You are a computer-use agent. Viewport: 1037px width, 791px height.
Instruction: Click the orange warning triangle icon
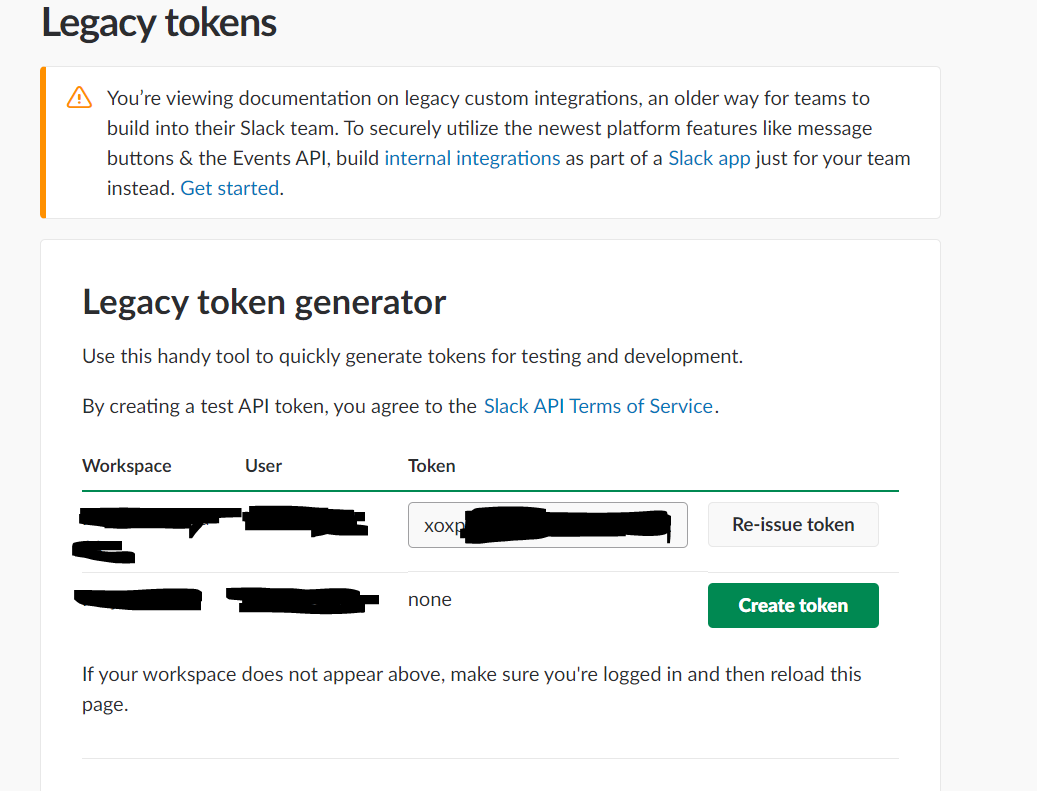(79, 98)
